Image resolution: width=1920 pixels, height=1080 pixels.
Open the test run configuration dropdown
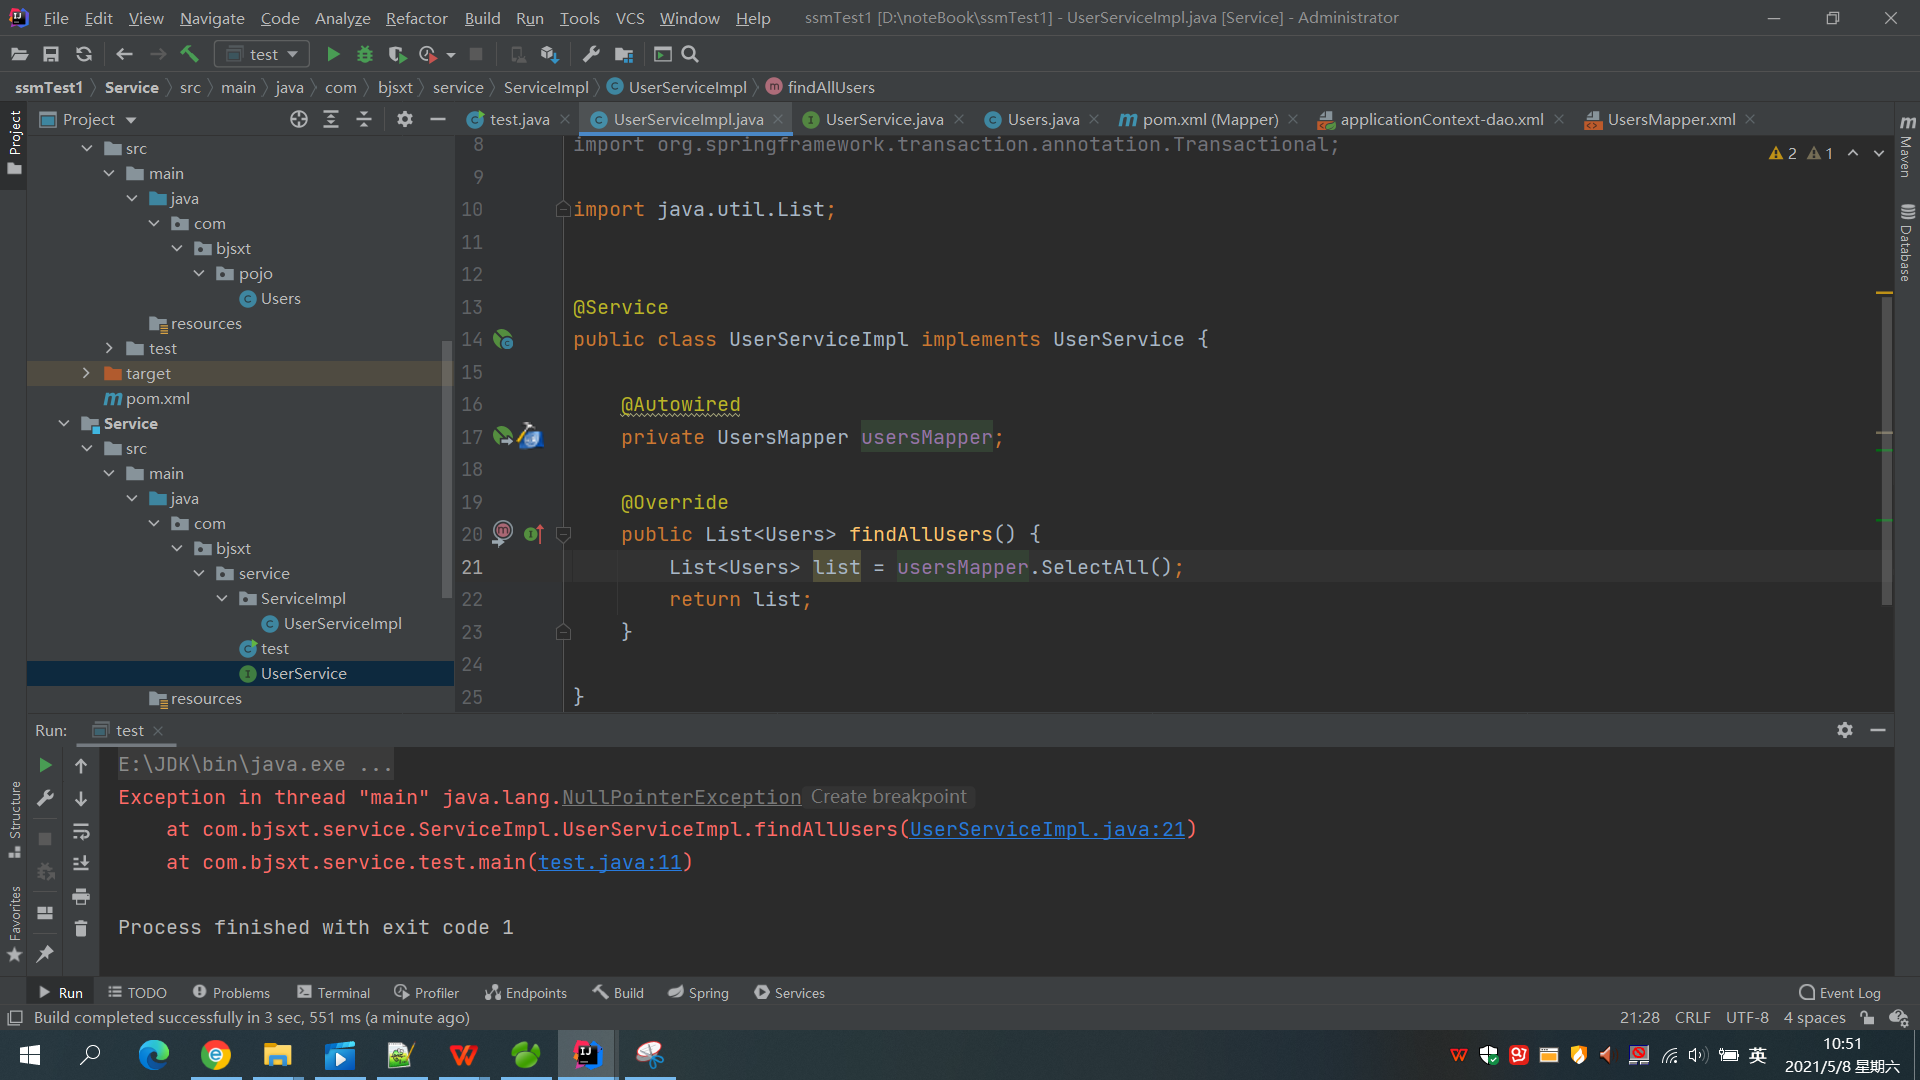click(x=262, y=55)
